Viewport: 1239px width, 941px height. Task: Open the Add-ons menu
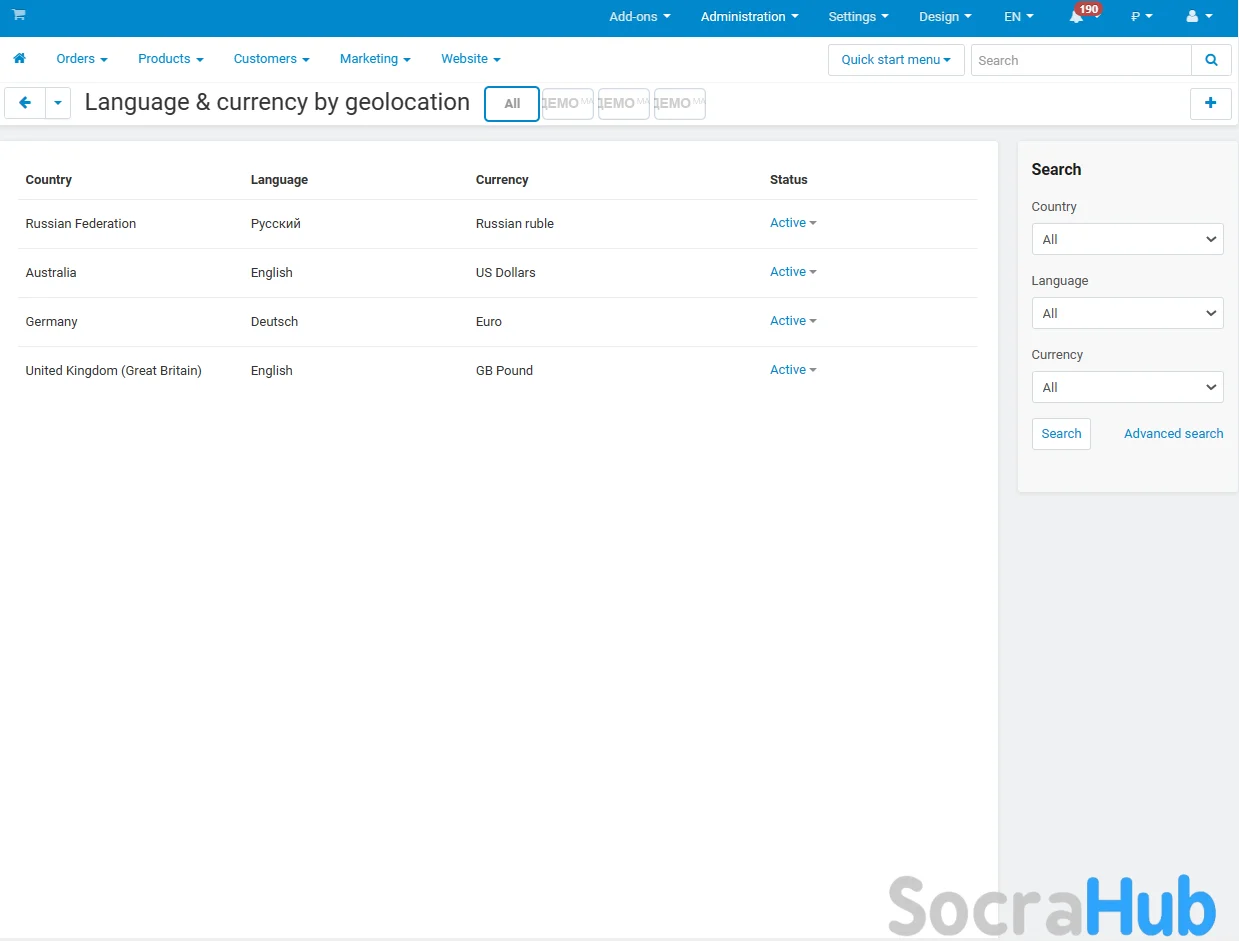click(639, 17)
